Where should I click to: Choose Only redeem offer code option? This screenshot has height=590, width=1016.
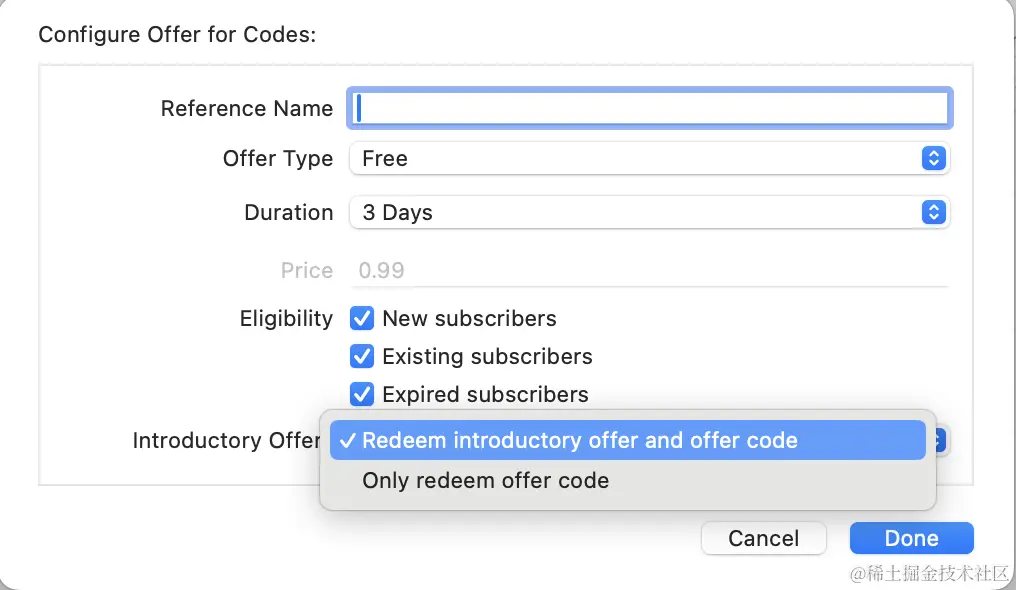(486, 480)
